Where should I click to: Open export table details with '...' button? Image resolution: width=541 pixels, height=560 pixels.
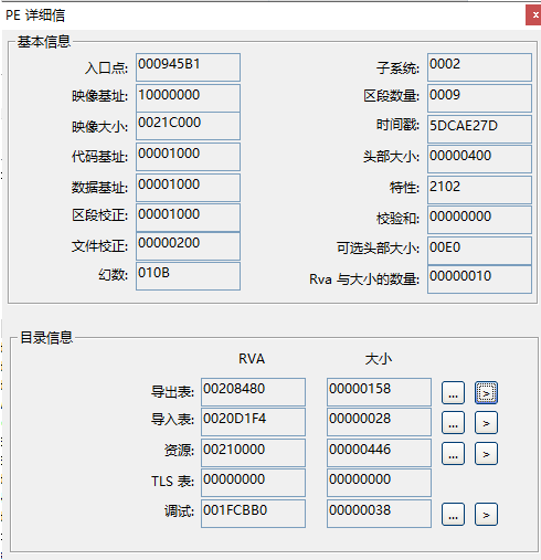[453, 392]
